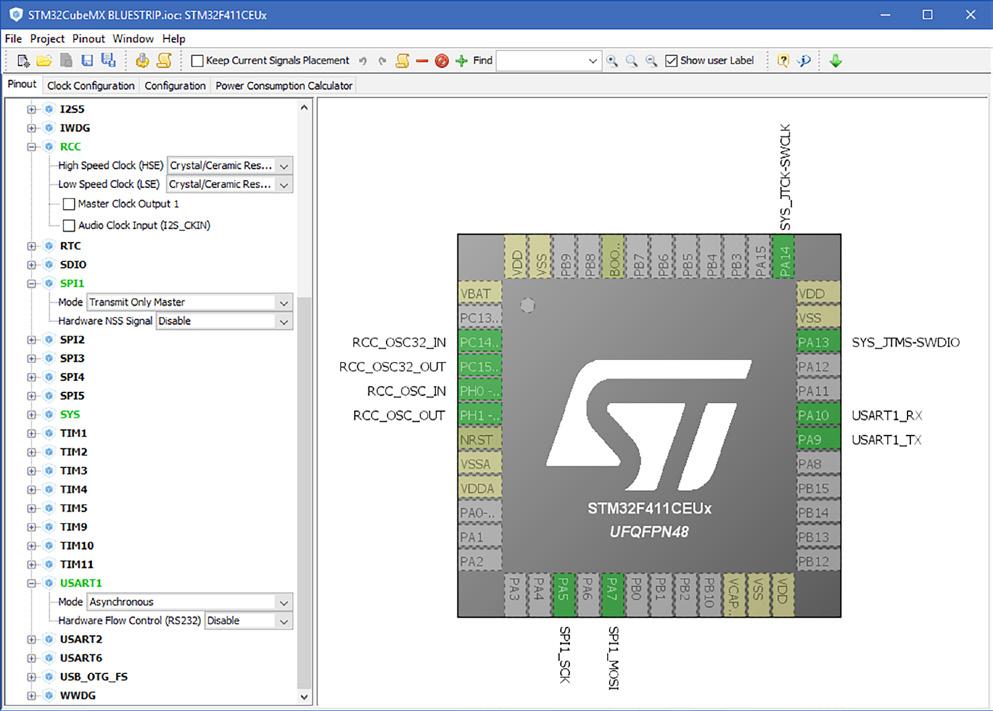Image resolution: width=993 pixels, height=711 pixels.
Task: Click the green download arrow icon
Action: click(x=835, y=61)
